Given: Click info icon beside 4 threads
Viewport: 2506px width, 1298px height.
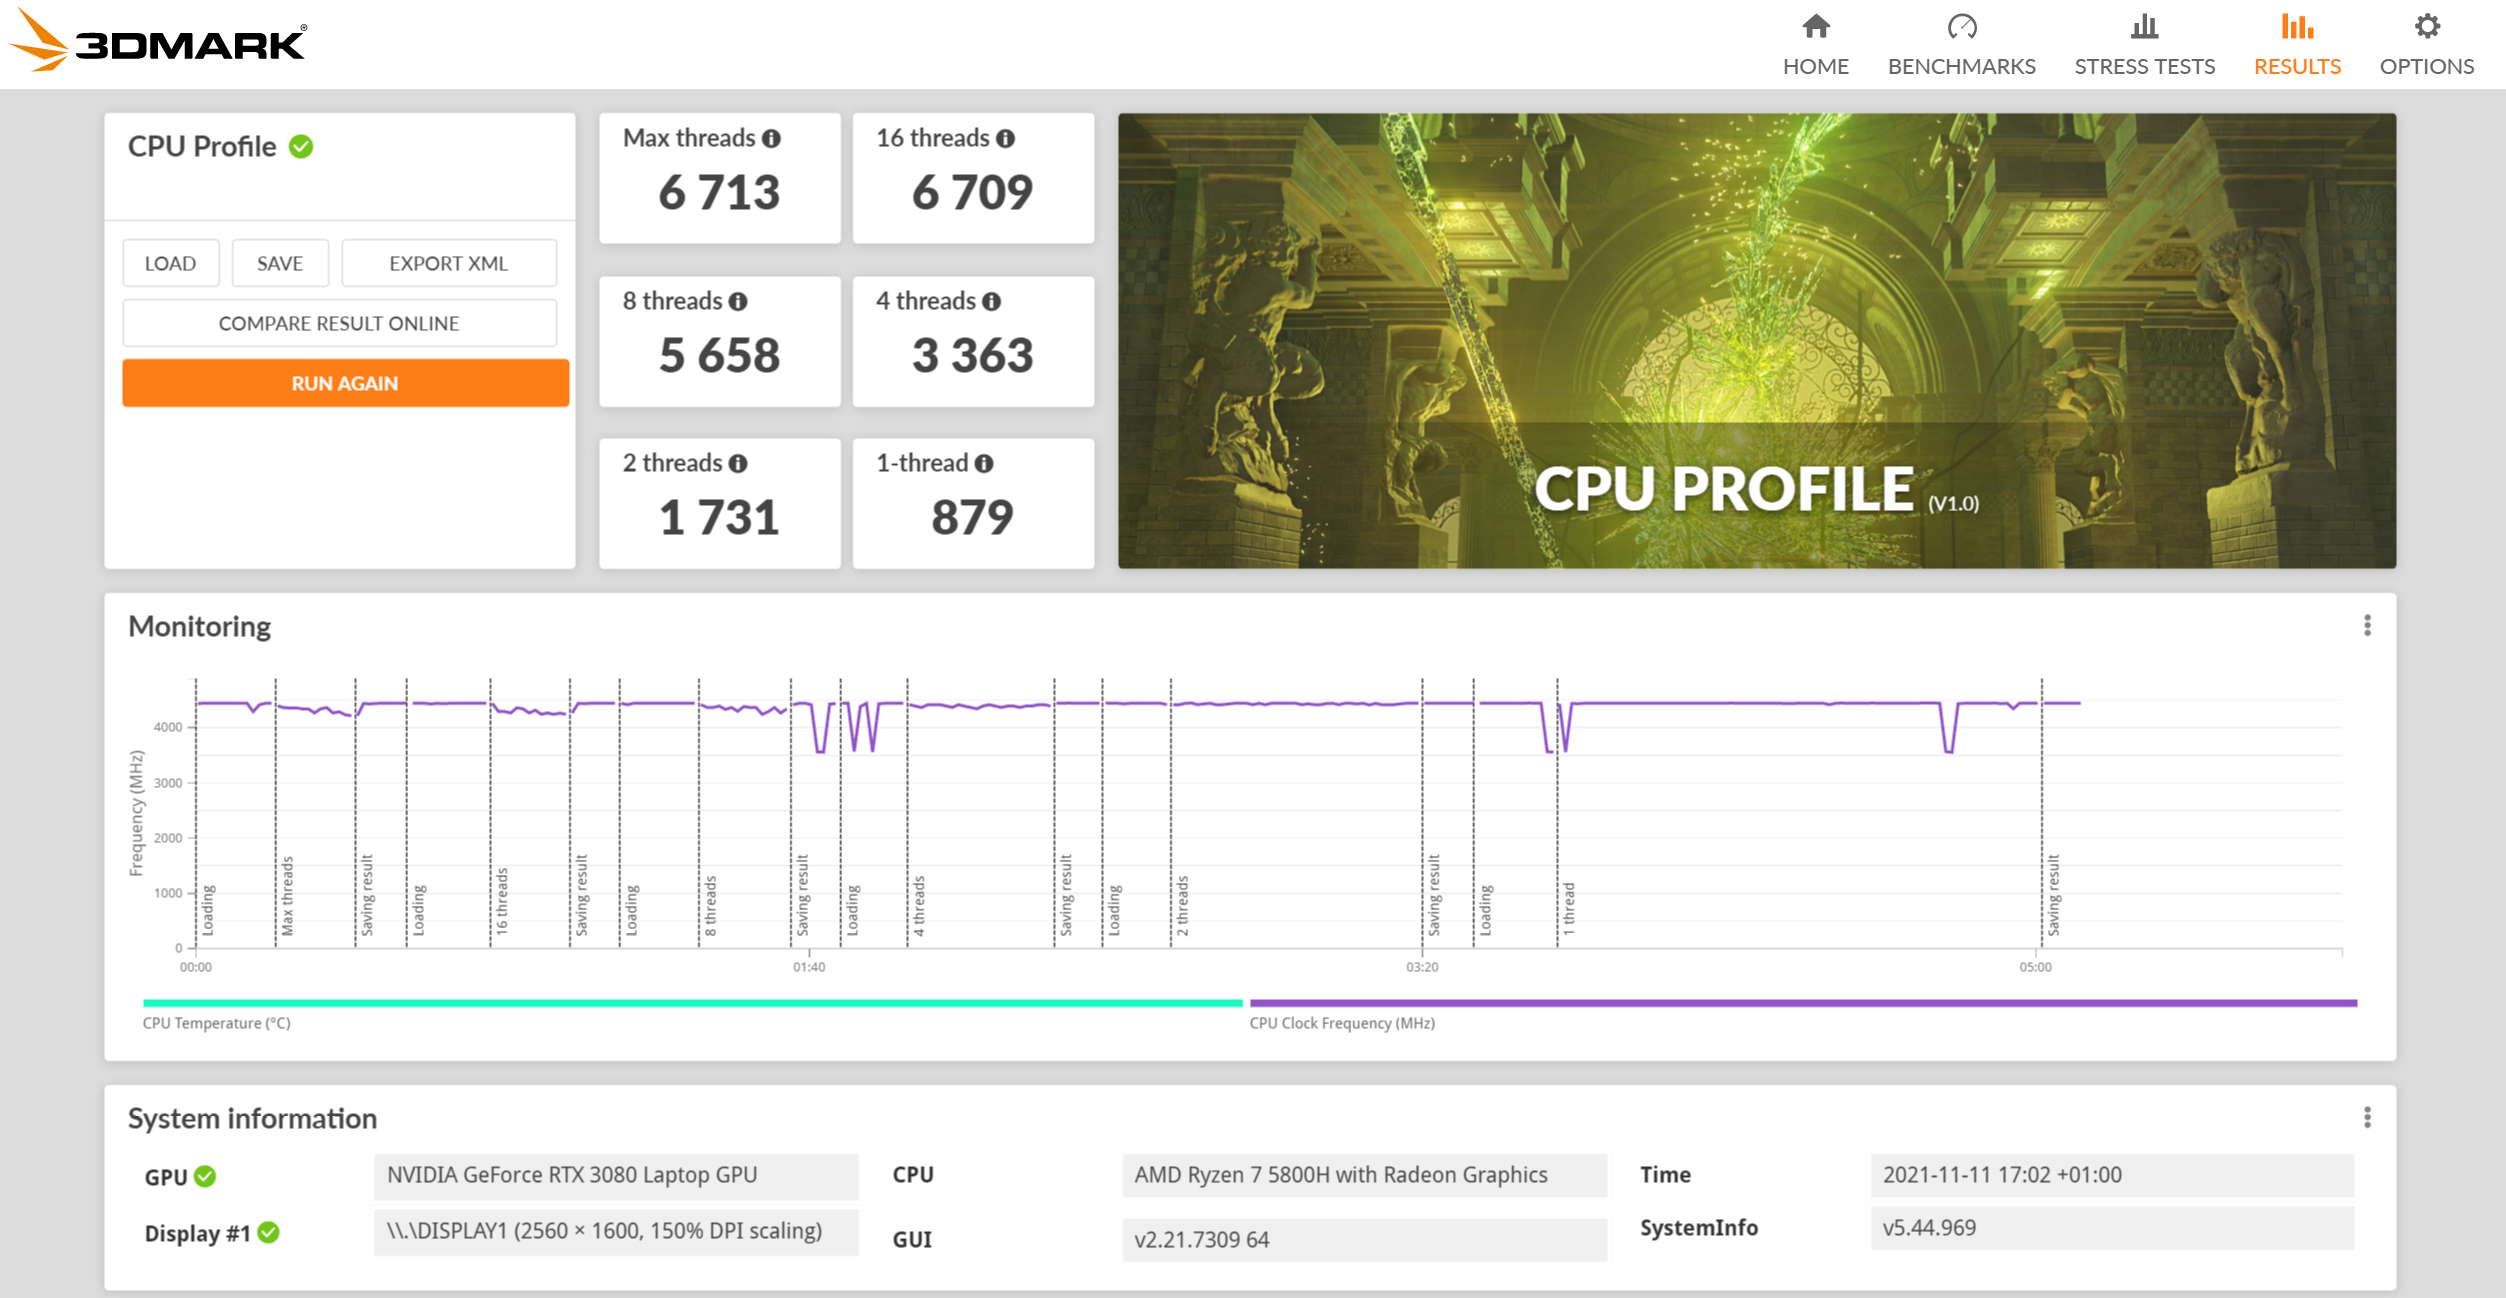Looking at the screenshot, I should [991, 302].
